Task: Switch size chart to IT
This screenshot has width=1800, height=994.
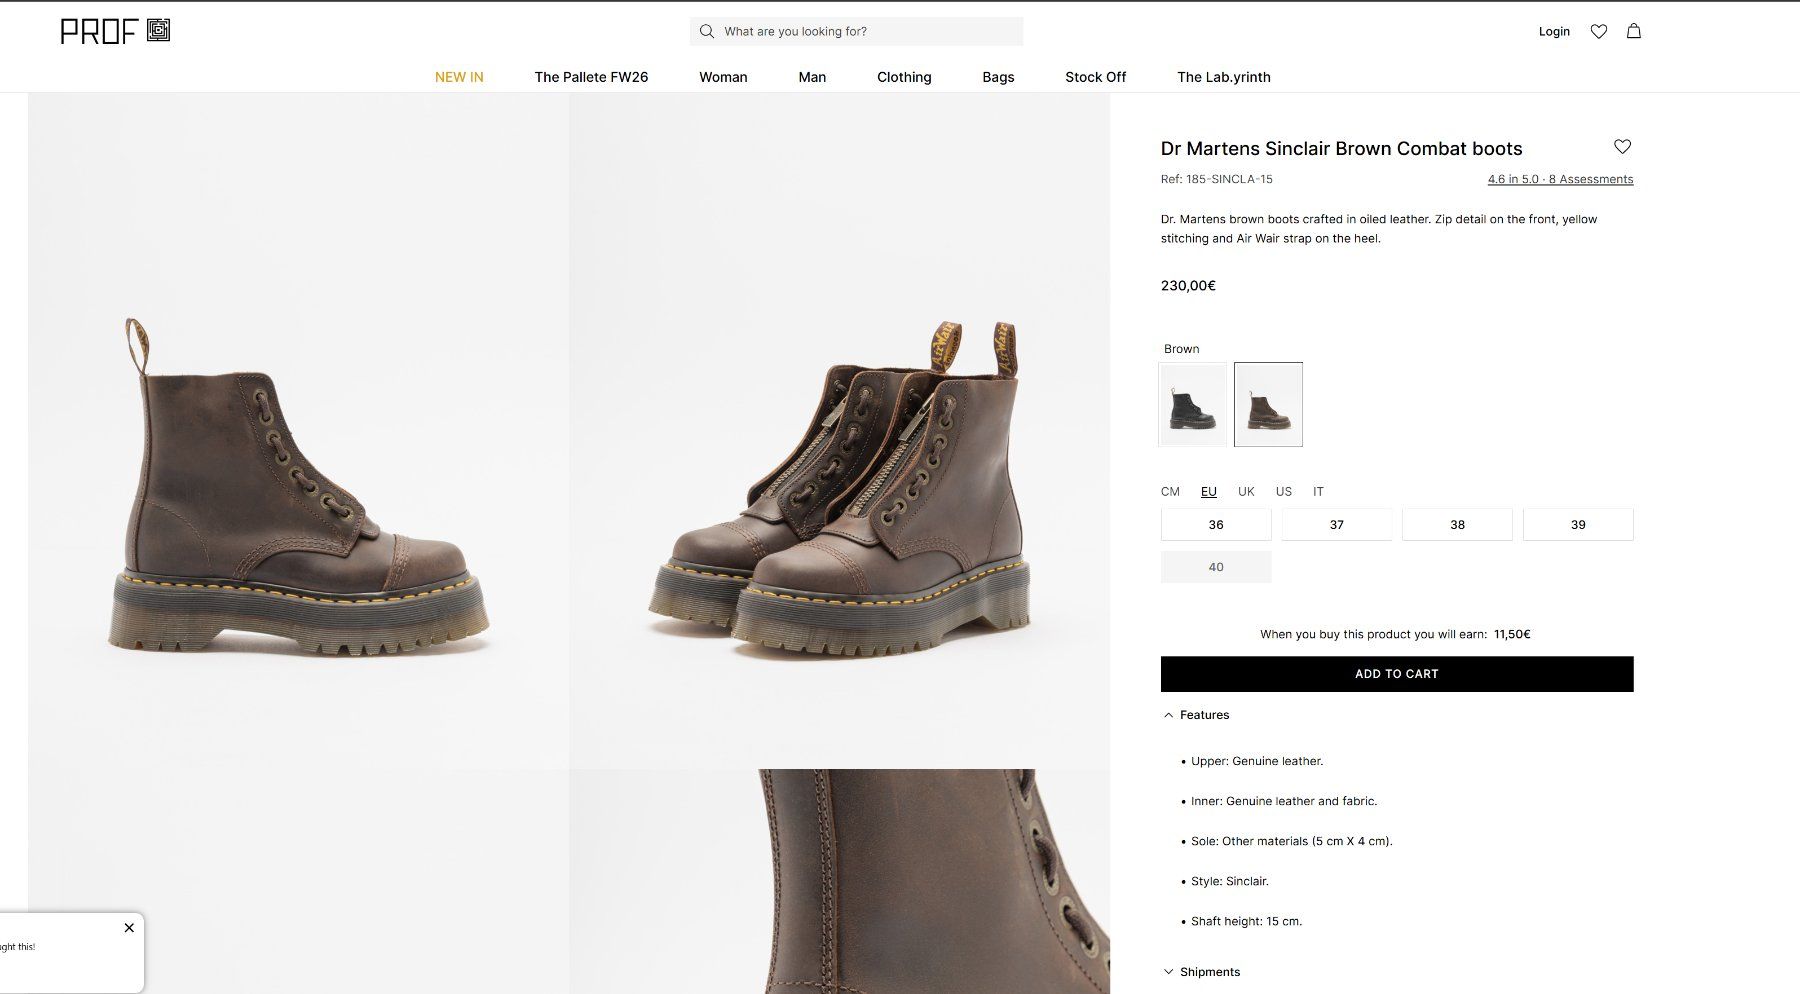Action: (1318, 491)
